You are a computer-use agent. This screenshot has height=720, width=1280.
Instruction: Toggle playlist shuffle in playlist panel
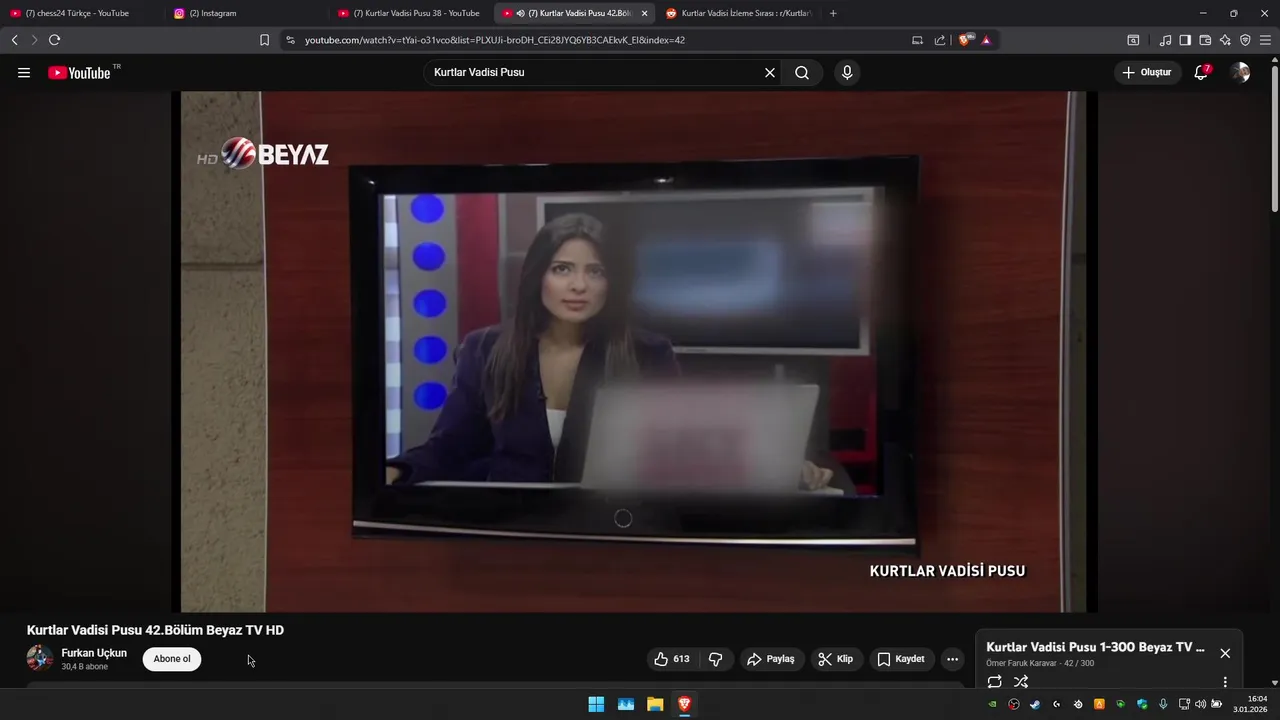1021,682
